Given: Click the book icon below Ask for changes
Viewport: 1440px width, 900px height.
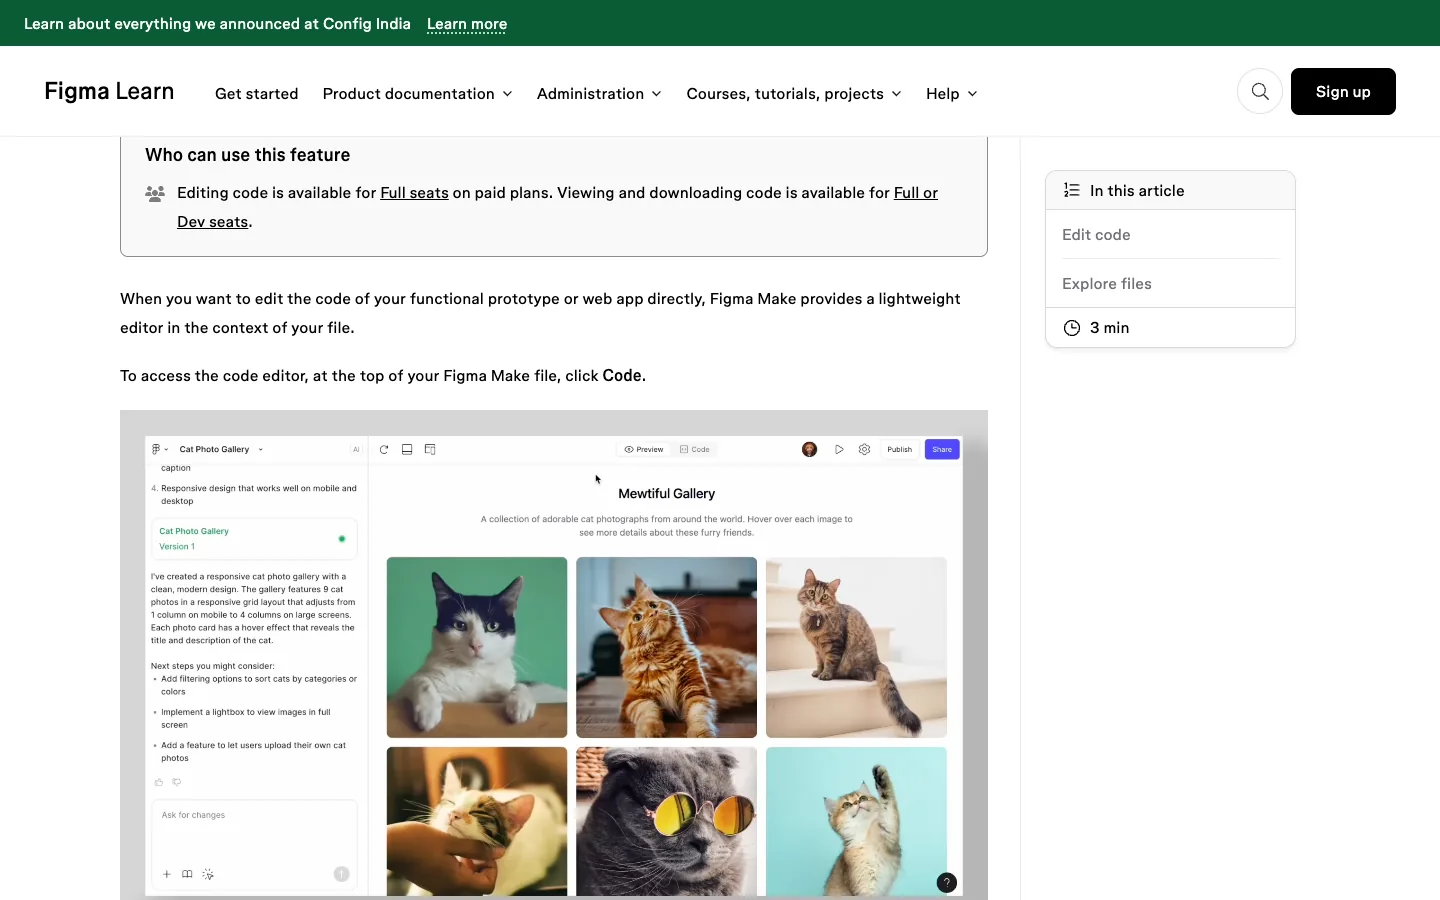Looking at the screenshot, I should (x=187, y=874).
